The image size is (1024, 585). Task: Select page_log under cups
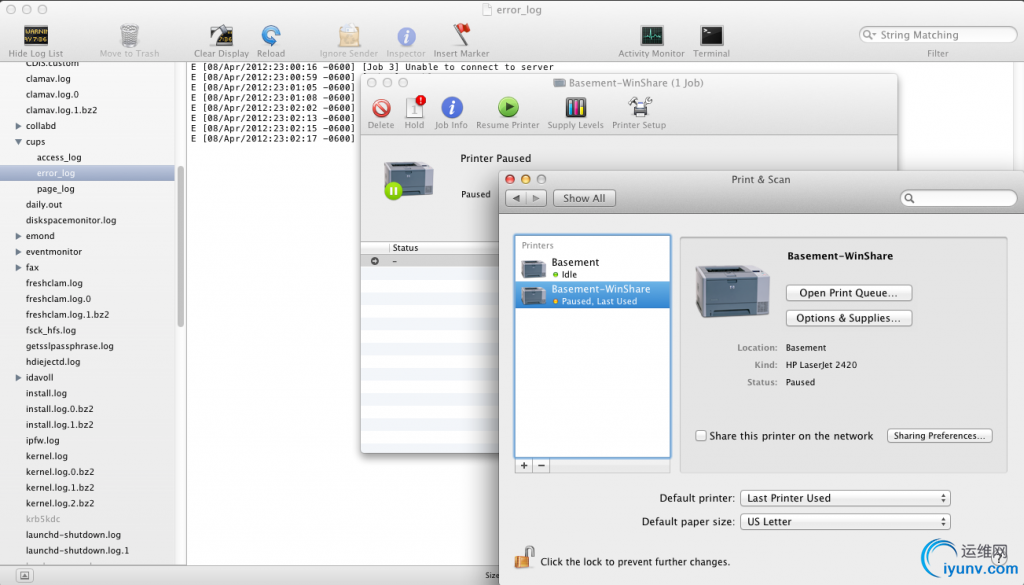56,189
